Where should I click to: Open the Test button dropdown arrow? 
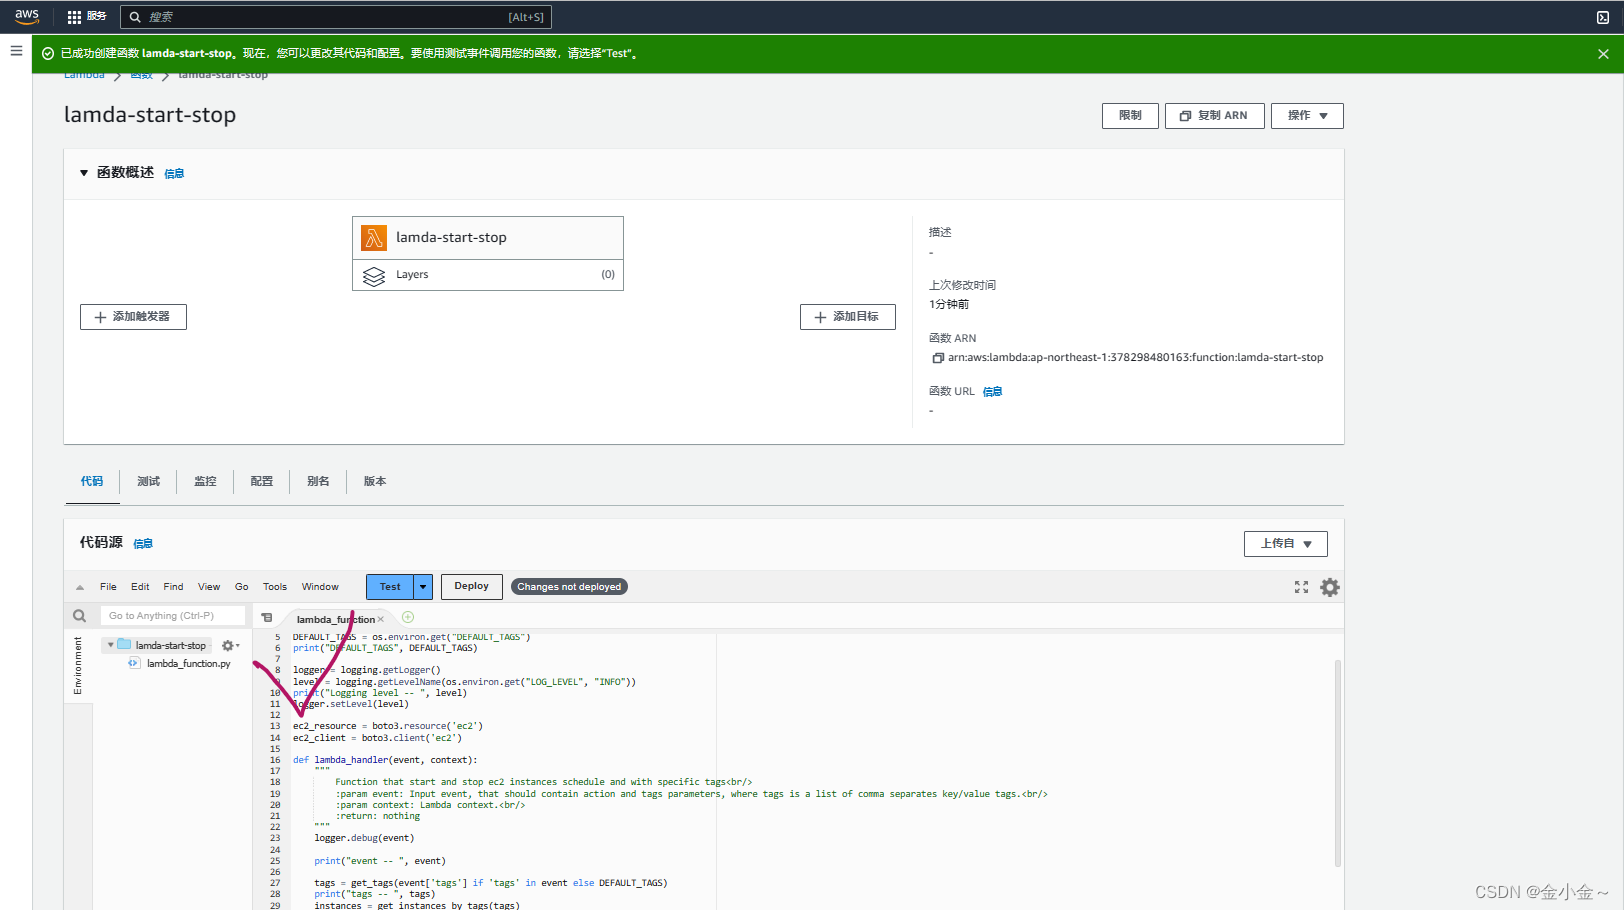click(x=423, y=587)
